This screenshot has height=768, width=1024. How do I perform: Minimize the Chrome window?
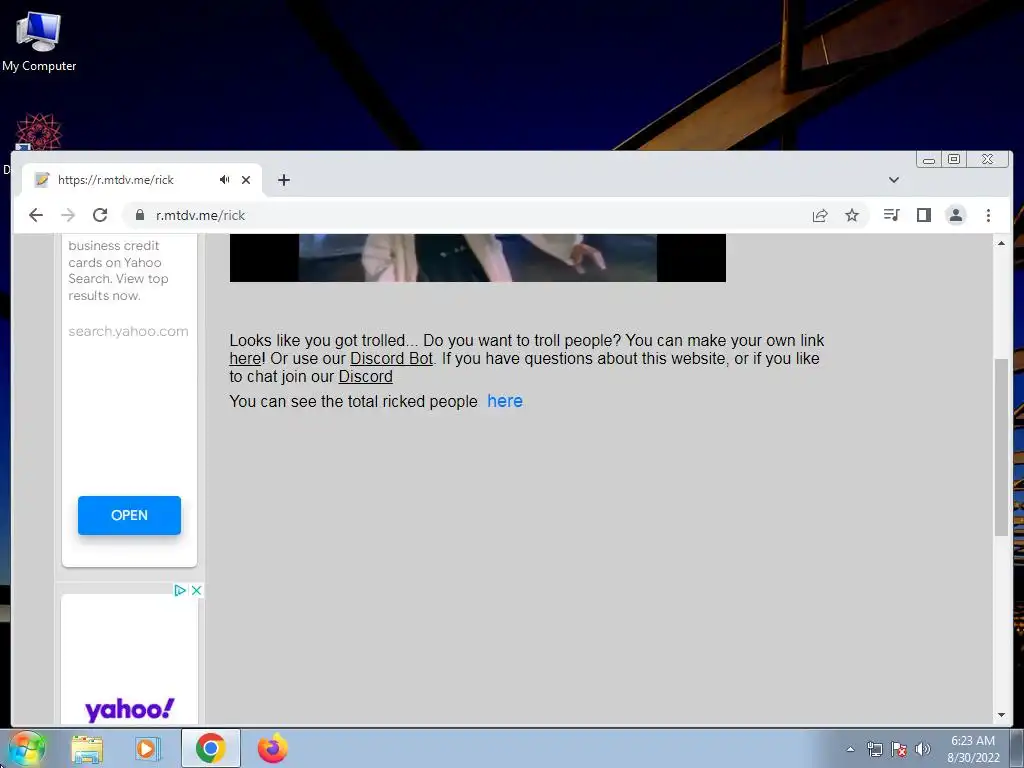tap(929, 159)
